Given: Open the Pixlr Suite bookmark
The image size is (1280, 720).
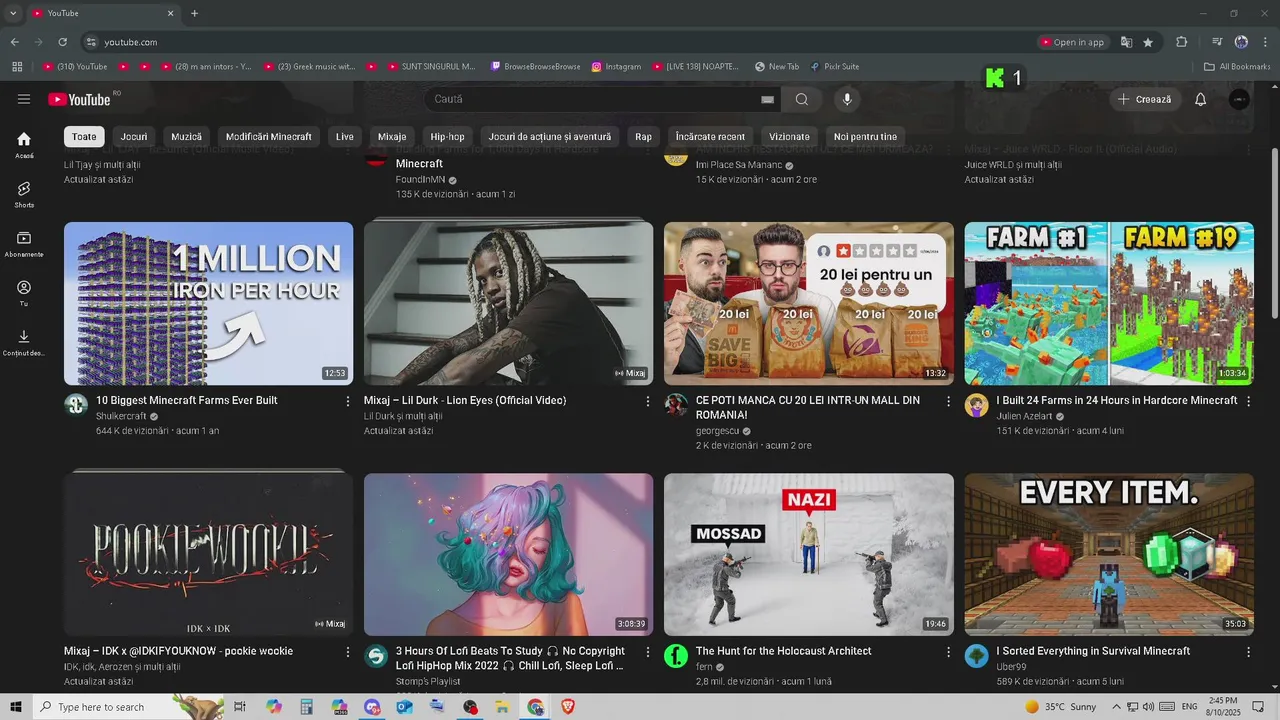Looking at the screenshot, I should pos(833,67).
